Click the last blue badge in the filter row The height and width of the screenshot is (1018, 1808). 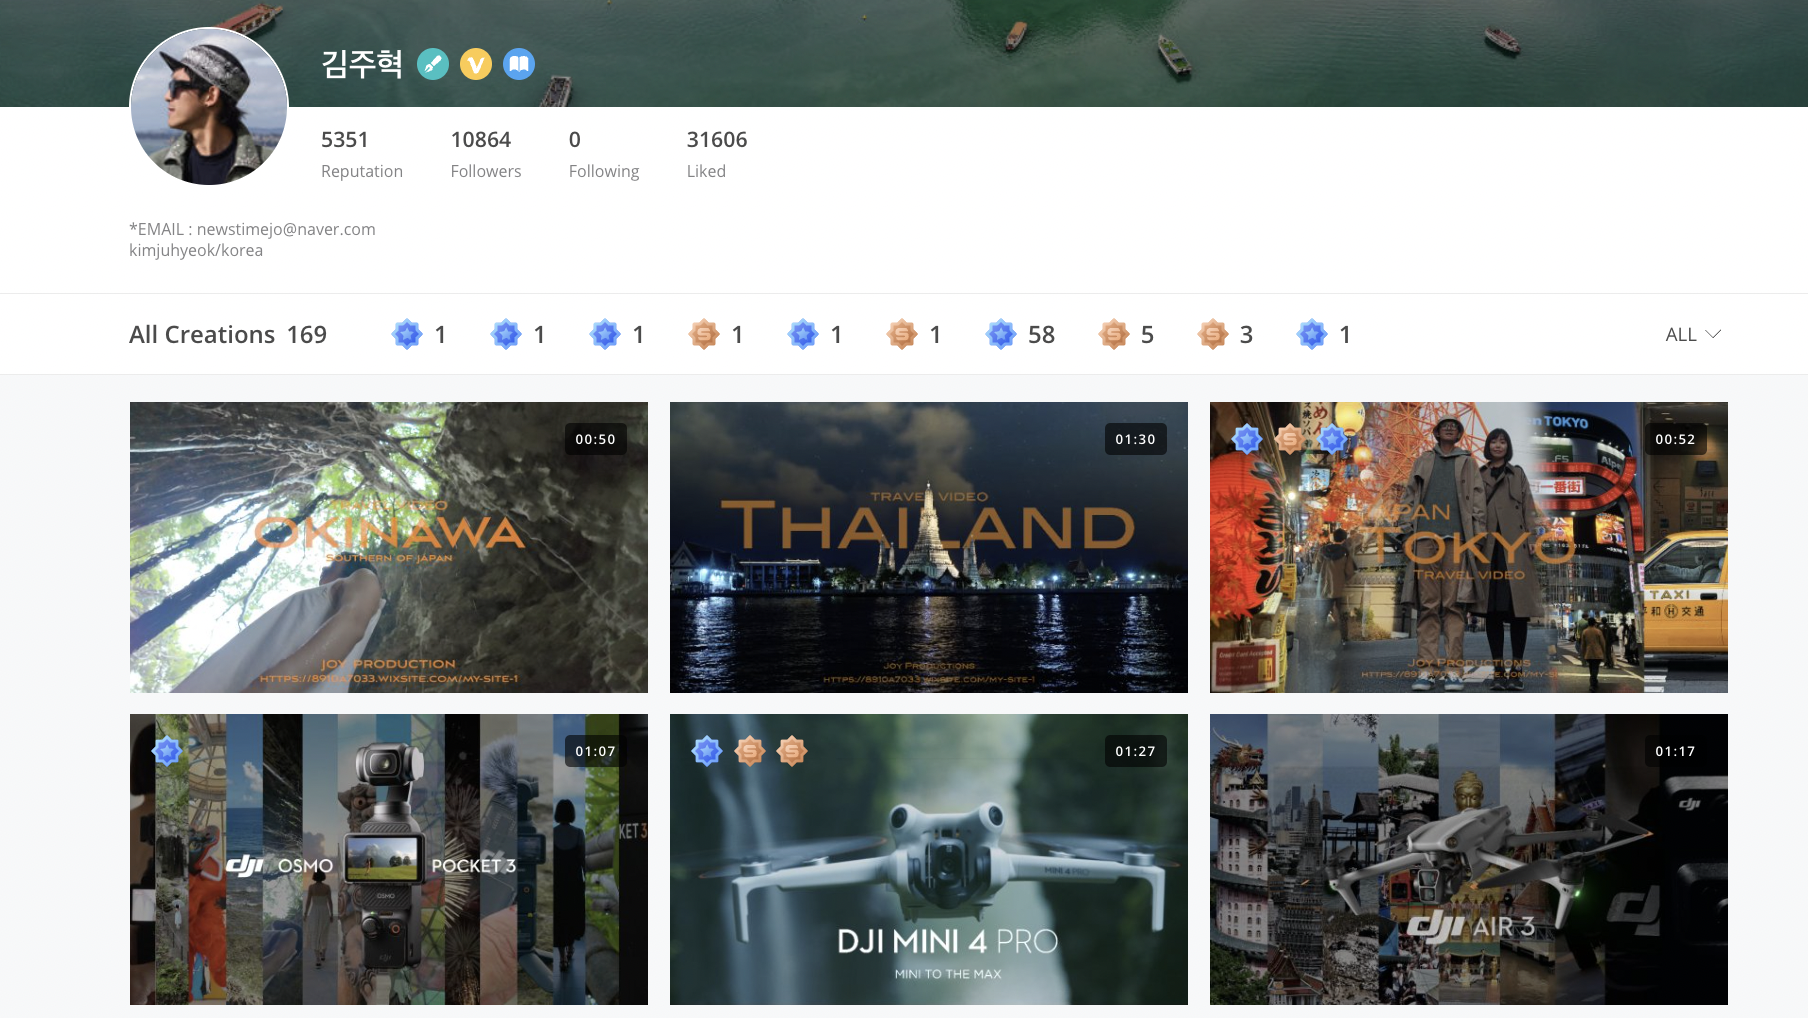[1312, 334]
